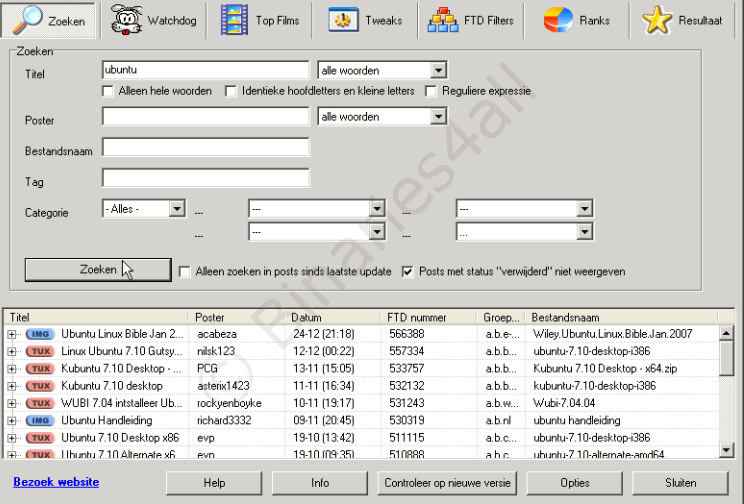Click poster name 'rockyenboyke'
The height and width of the screenshot is (504, 744).
(229, 403)
